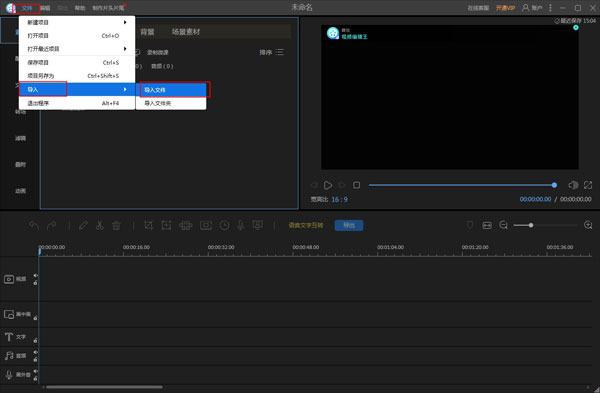The height and width of the screenshot is (393, 600).
Task: Expand the 新建项目 submenu arrow
Action: point(125,22)
